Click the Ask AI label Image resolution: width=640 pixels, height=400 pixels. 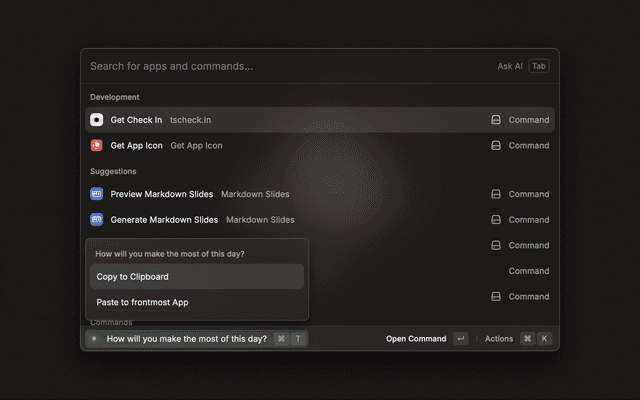pos(510,66)
